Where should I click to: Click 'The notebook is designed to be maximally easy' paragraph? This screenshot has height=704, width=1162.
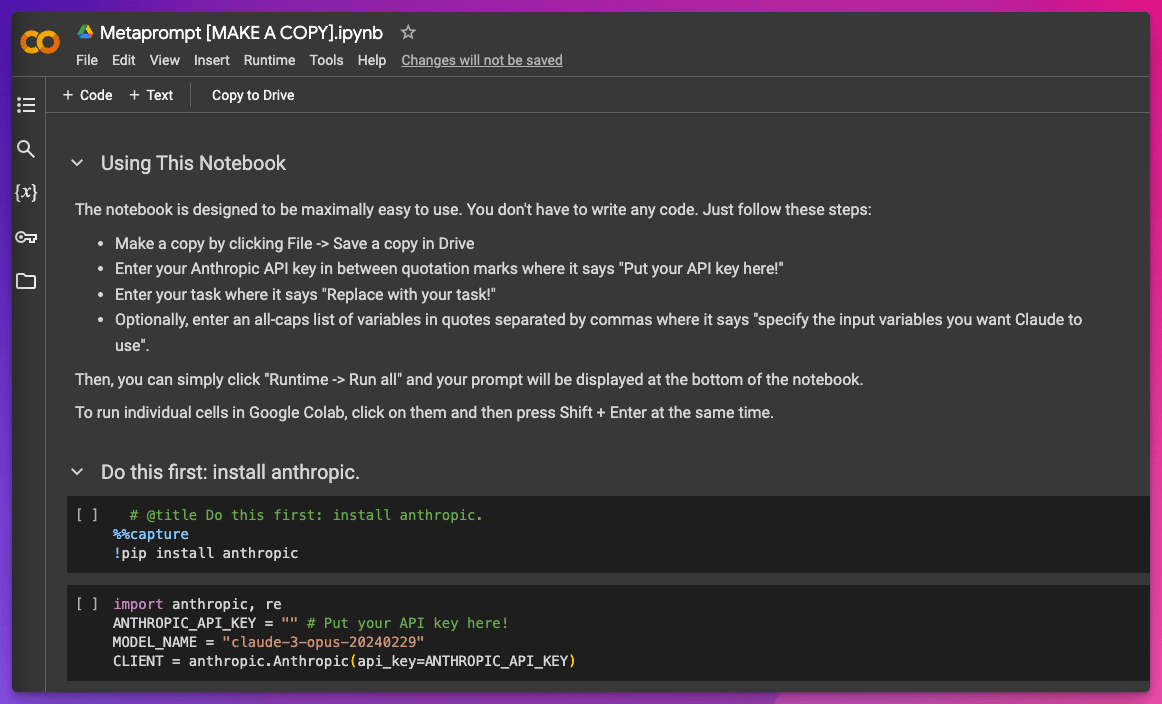pos(473,210)
